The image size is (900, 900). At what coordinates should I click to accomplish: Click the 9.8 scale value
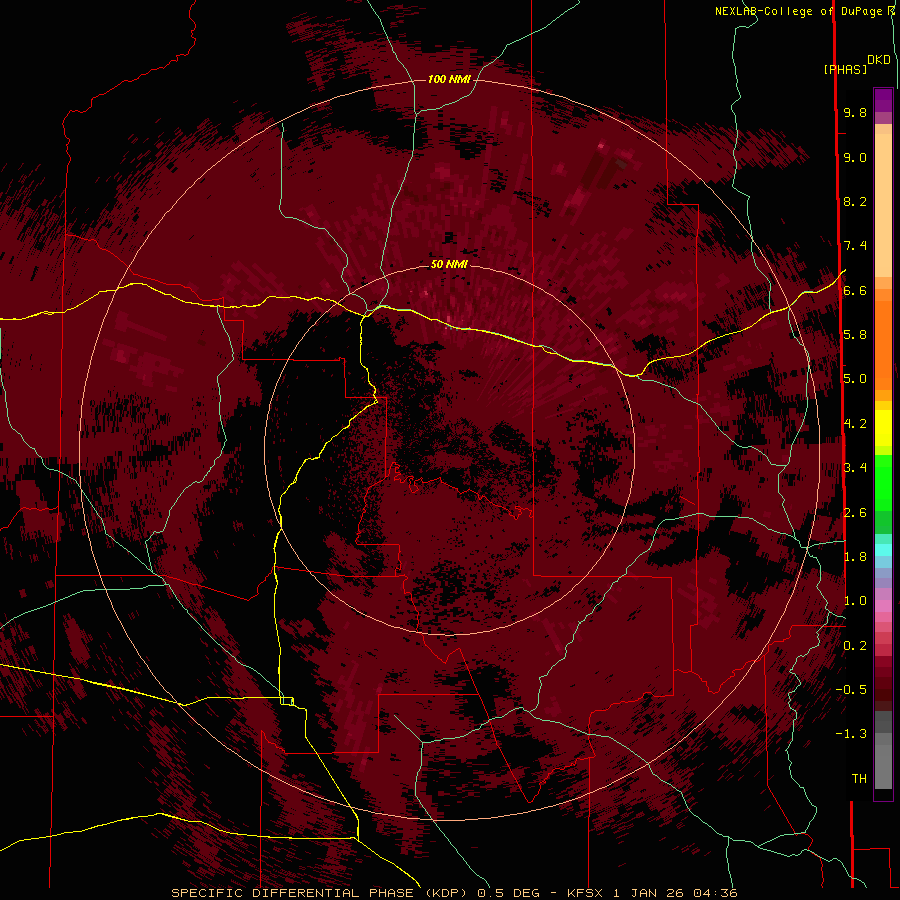click(x=855, y=112)
